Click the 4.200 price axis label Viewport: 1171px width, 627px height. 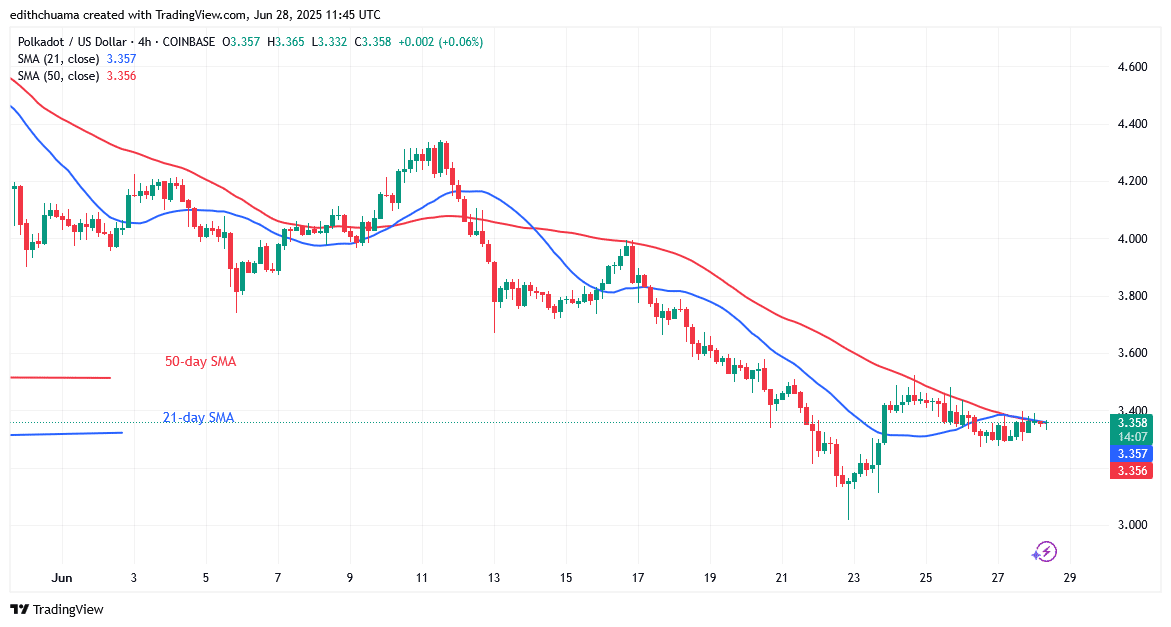[1132, 181]
